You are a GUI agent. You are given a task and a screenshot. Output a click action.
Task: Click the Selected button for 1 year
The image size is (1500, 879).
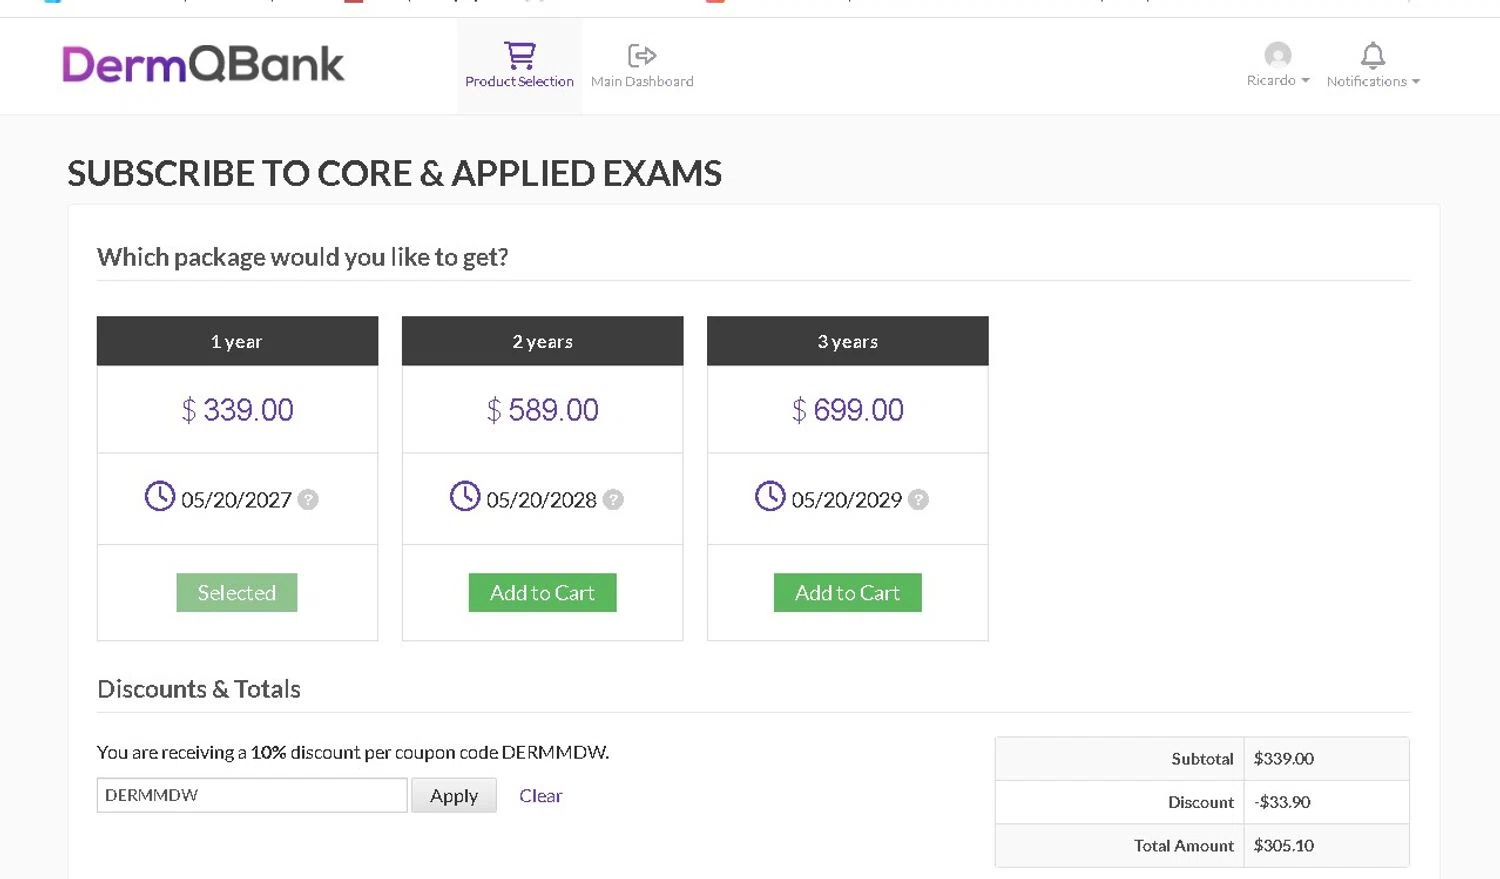[x=237, y=593]
